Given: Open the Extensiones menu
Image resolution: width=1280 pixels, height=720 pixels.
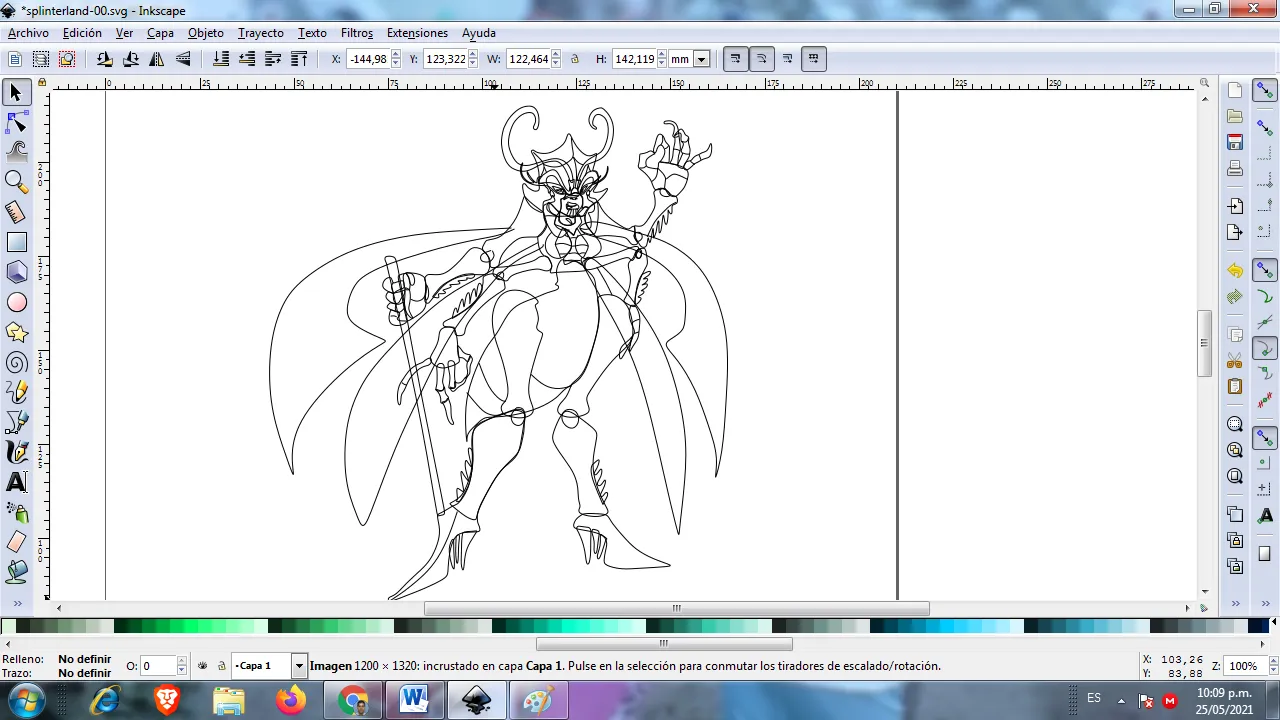Looking at the screenshot, I should 417,33.
